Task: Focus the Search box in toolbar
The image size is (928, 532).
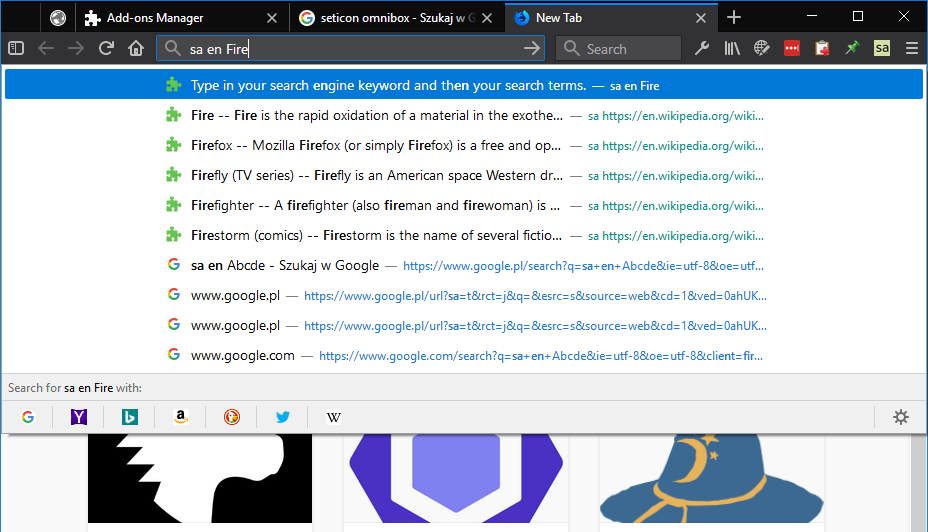Action: click(618, 49)
